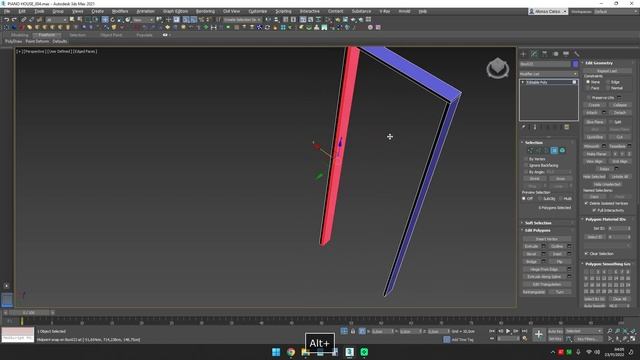Image resolution: width=640 pixels, height=360 pixels.
Task: Switch to the Modify command panel
Action: (534, 54)
